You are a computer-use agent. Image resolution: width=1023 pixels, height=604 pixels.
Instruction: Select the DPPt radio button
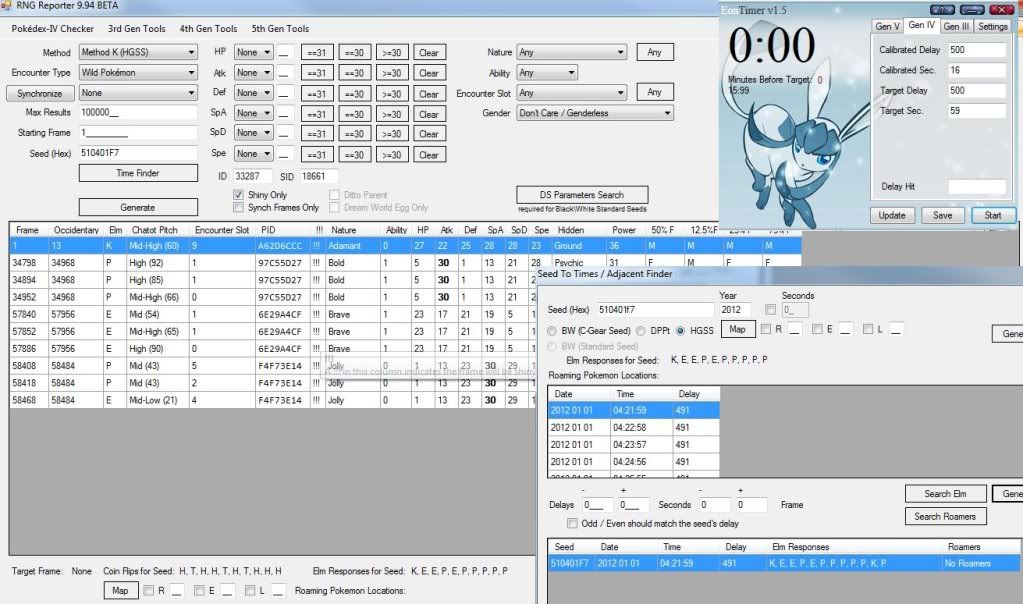[641, 331]
